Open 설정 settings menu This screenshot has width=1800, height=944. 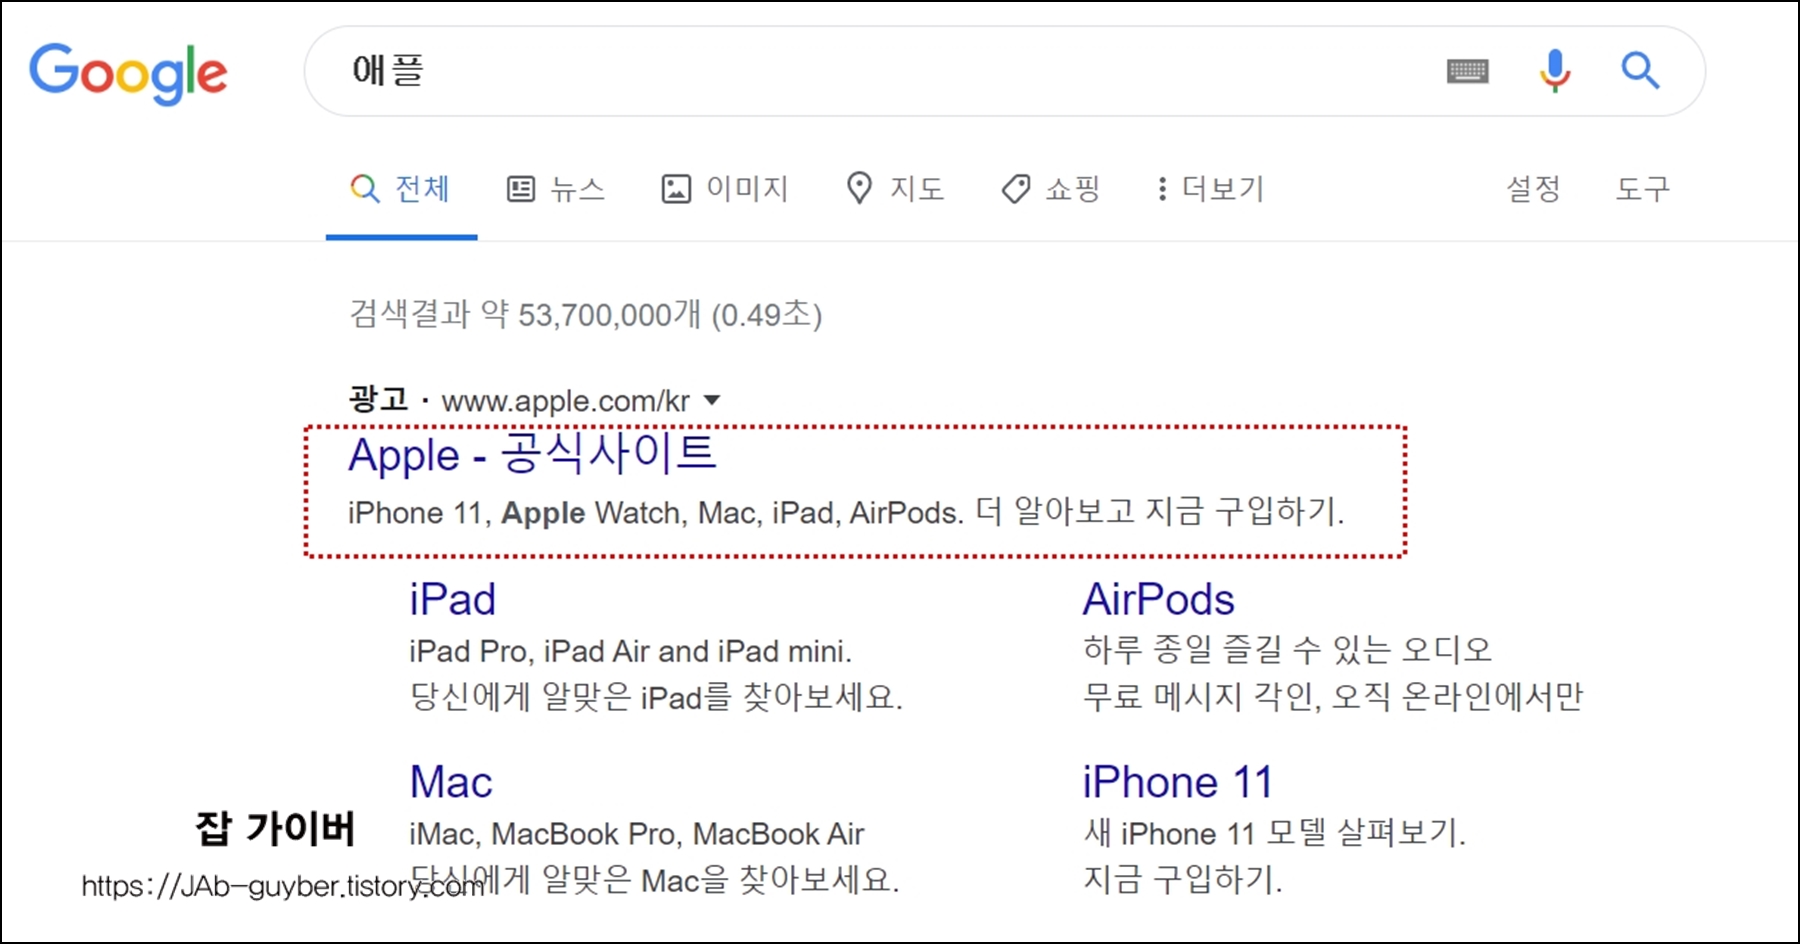(x=1533, y=188)
